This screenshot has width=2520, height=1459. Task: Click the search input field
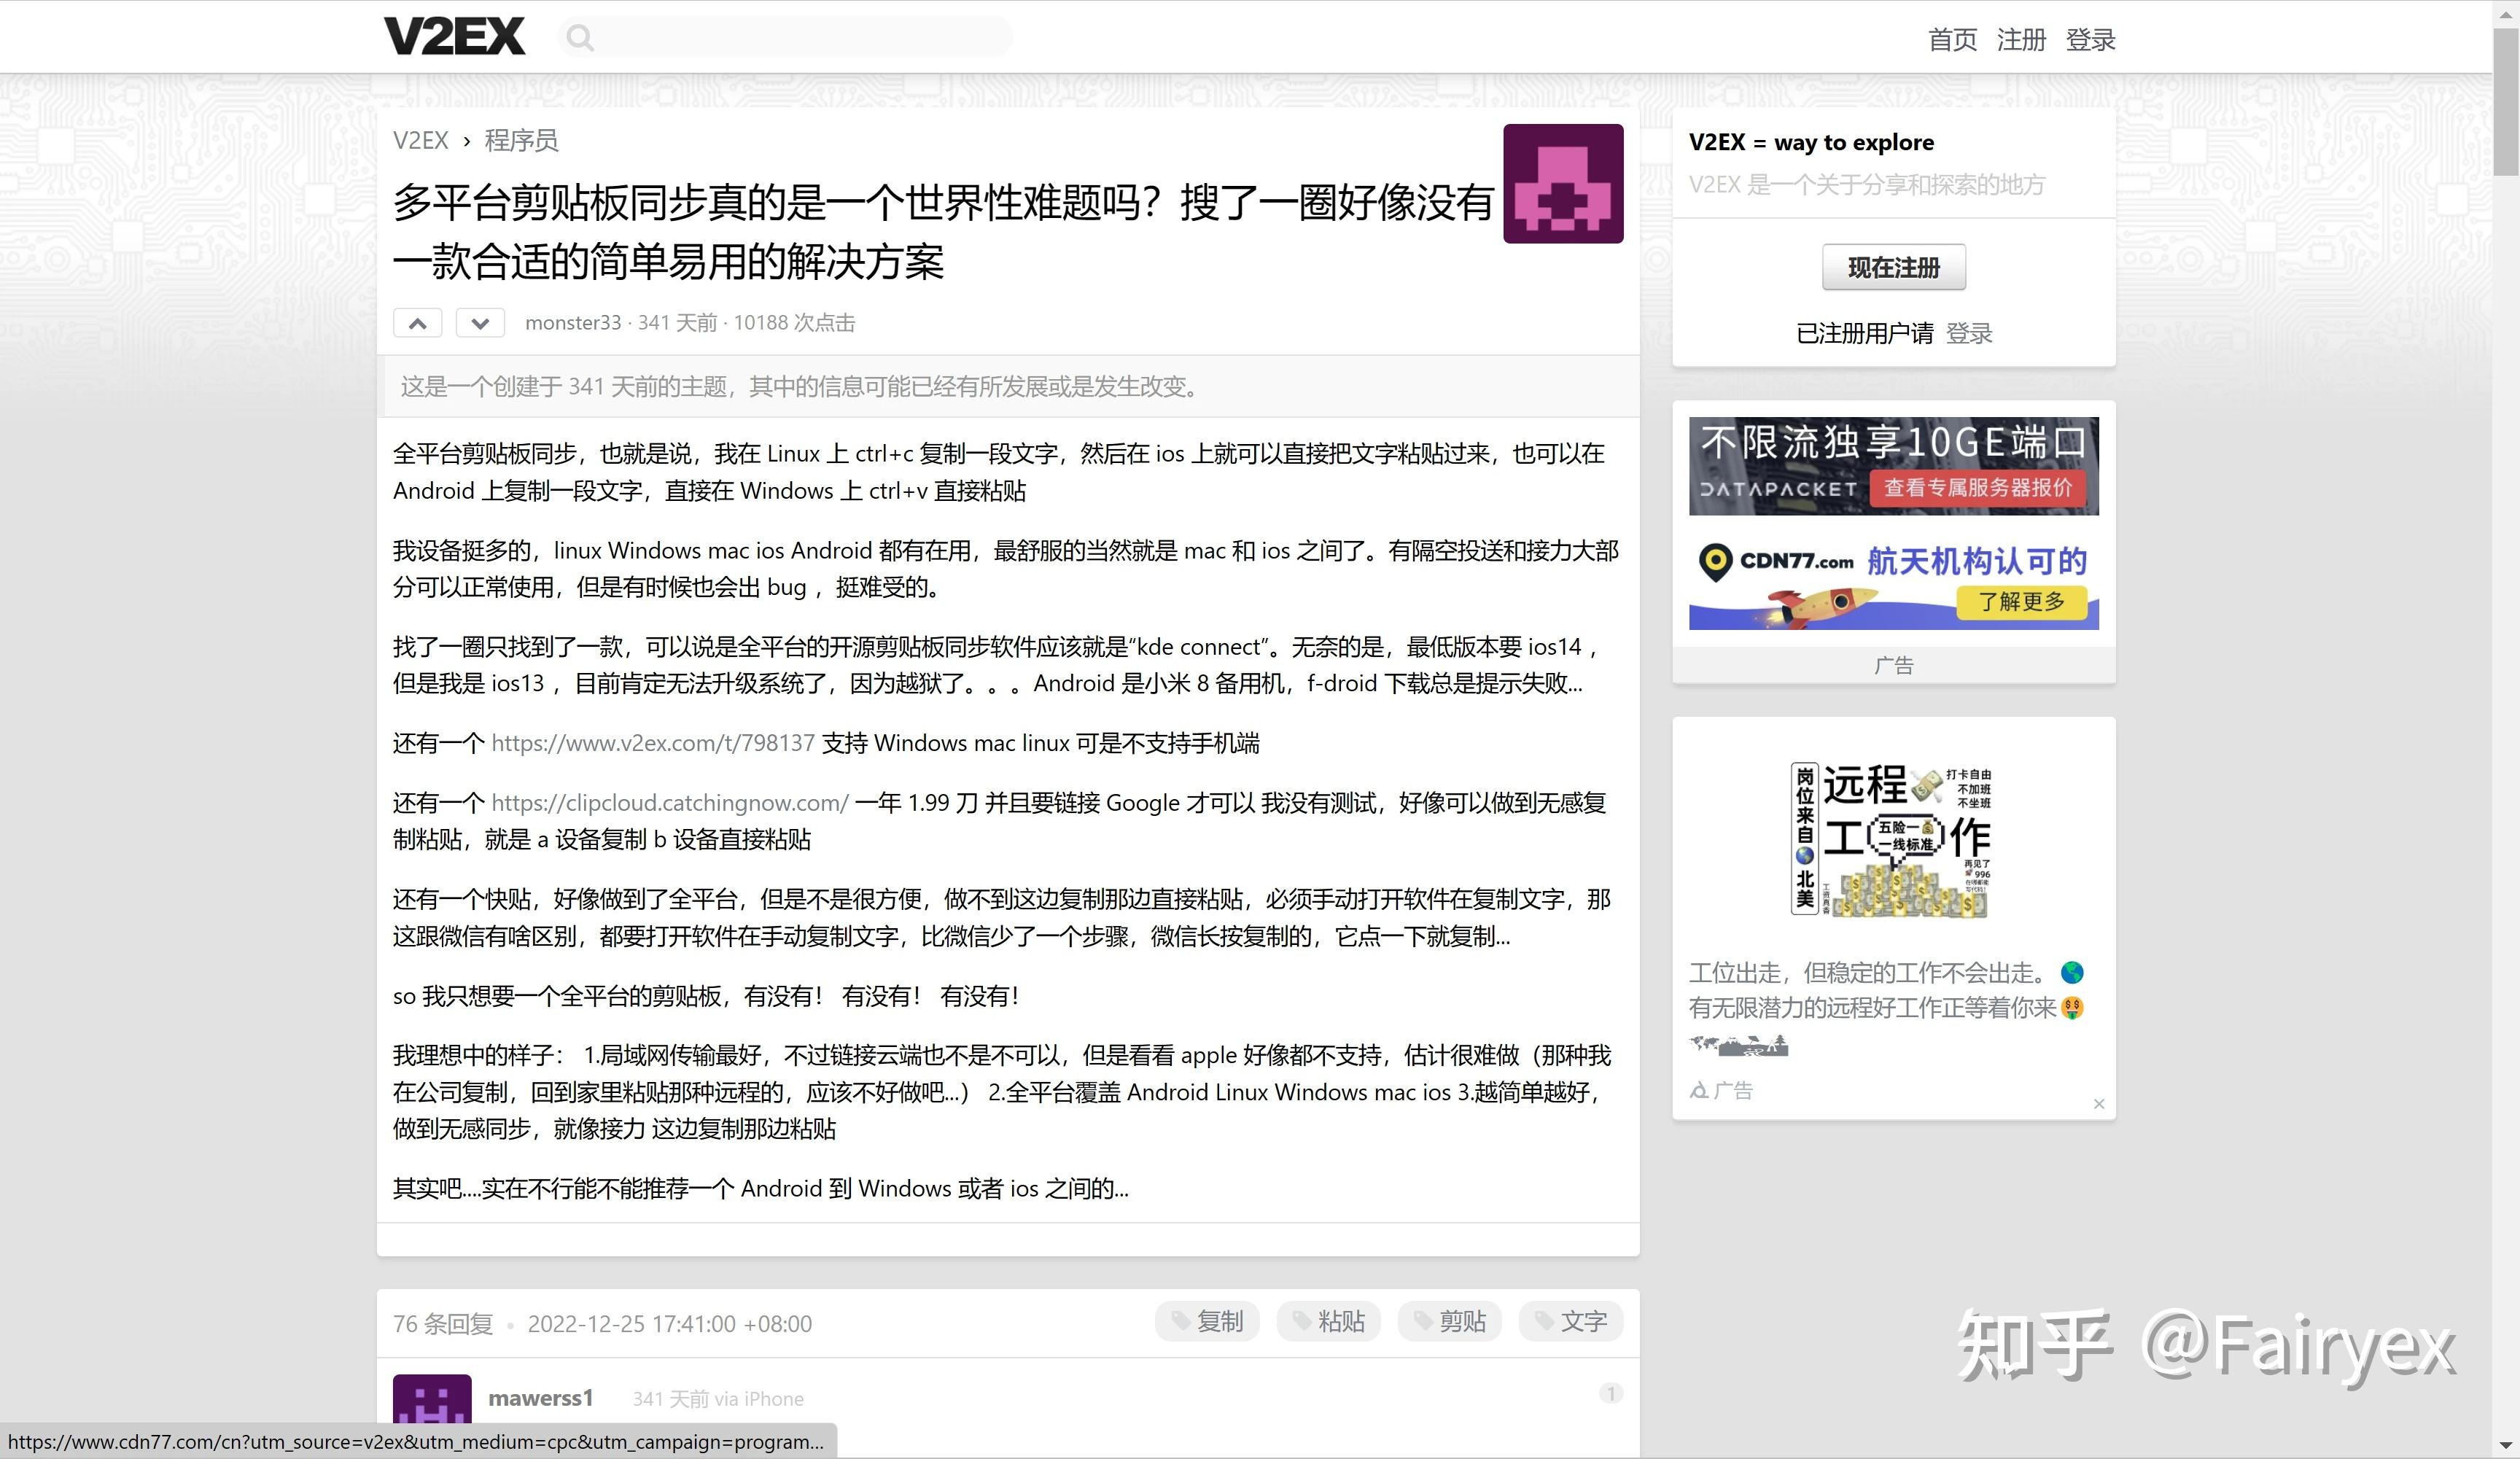[790, 37]
